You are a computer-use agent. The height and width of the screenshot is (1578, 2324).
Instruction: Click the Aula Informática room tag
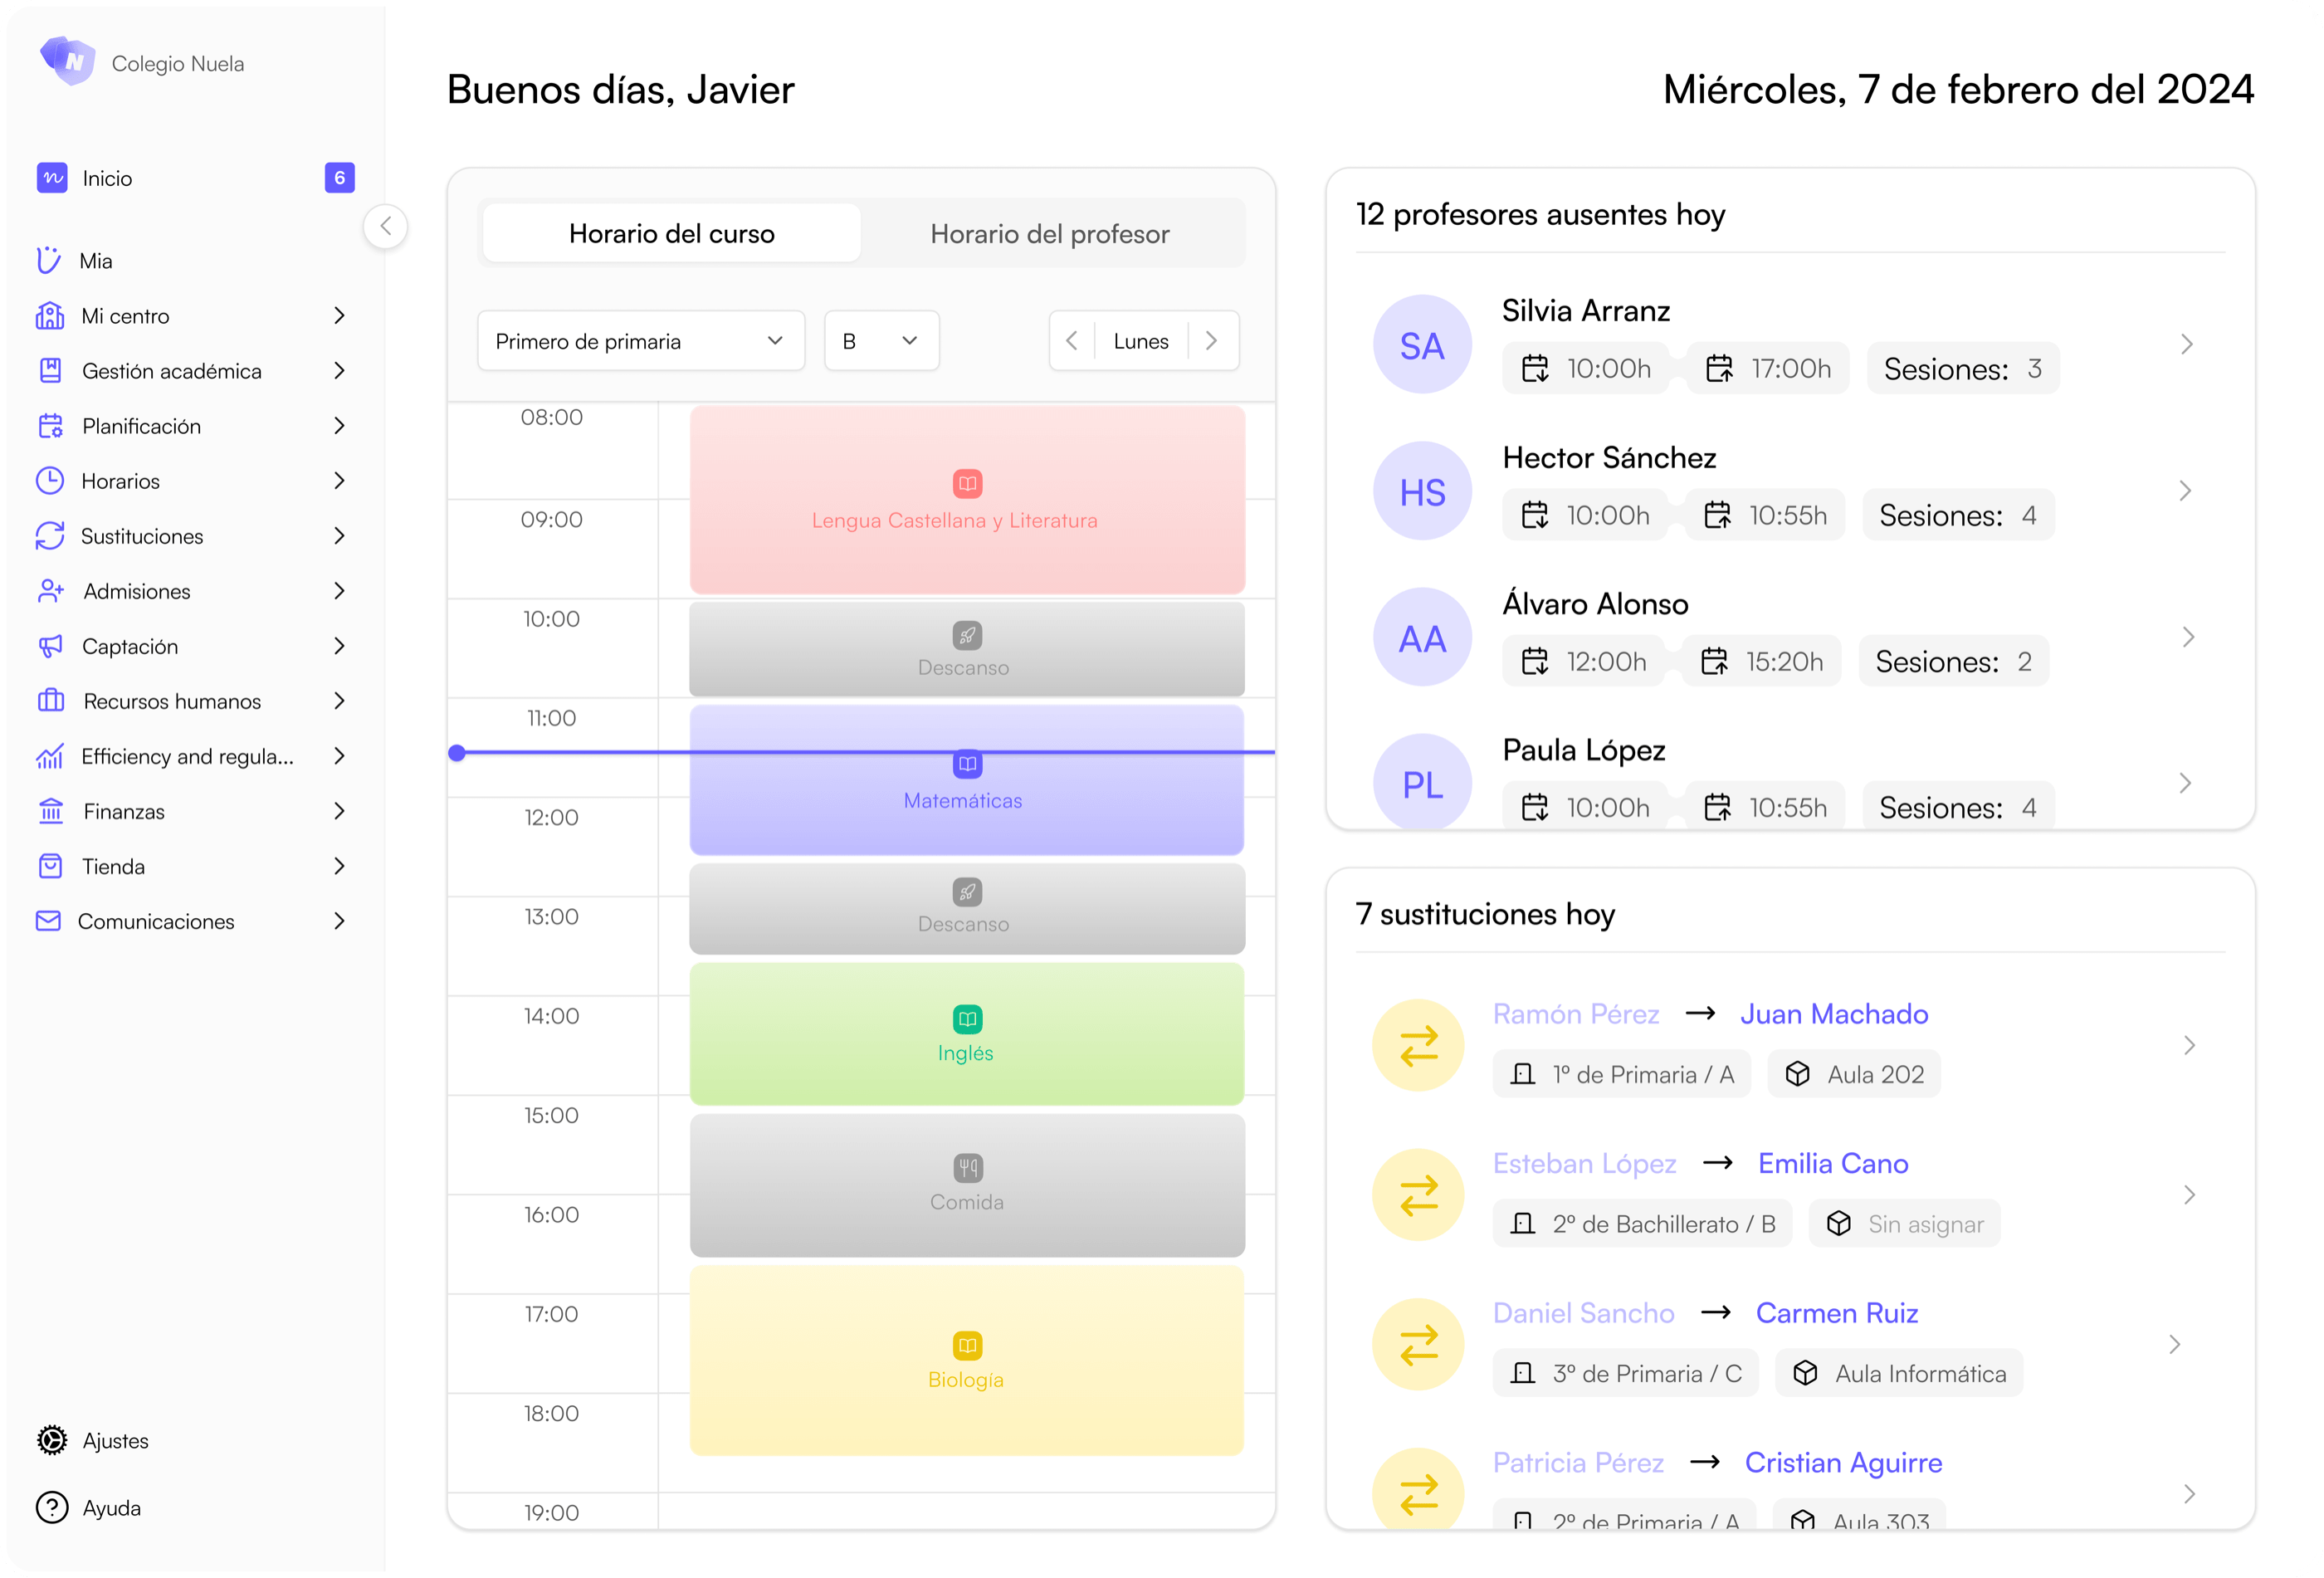[1899, 1374]
